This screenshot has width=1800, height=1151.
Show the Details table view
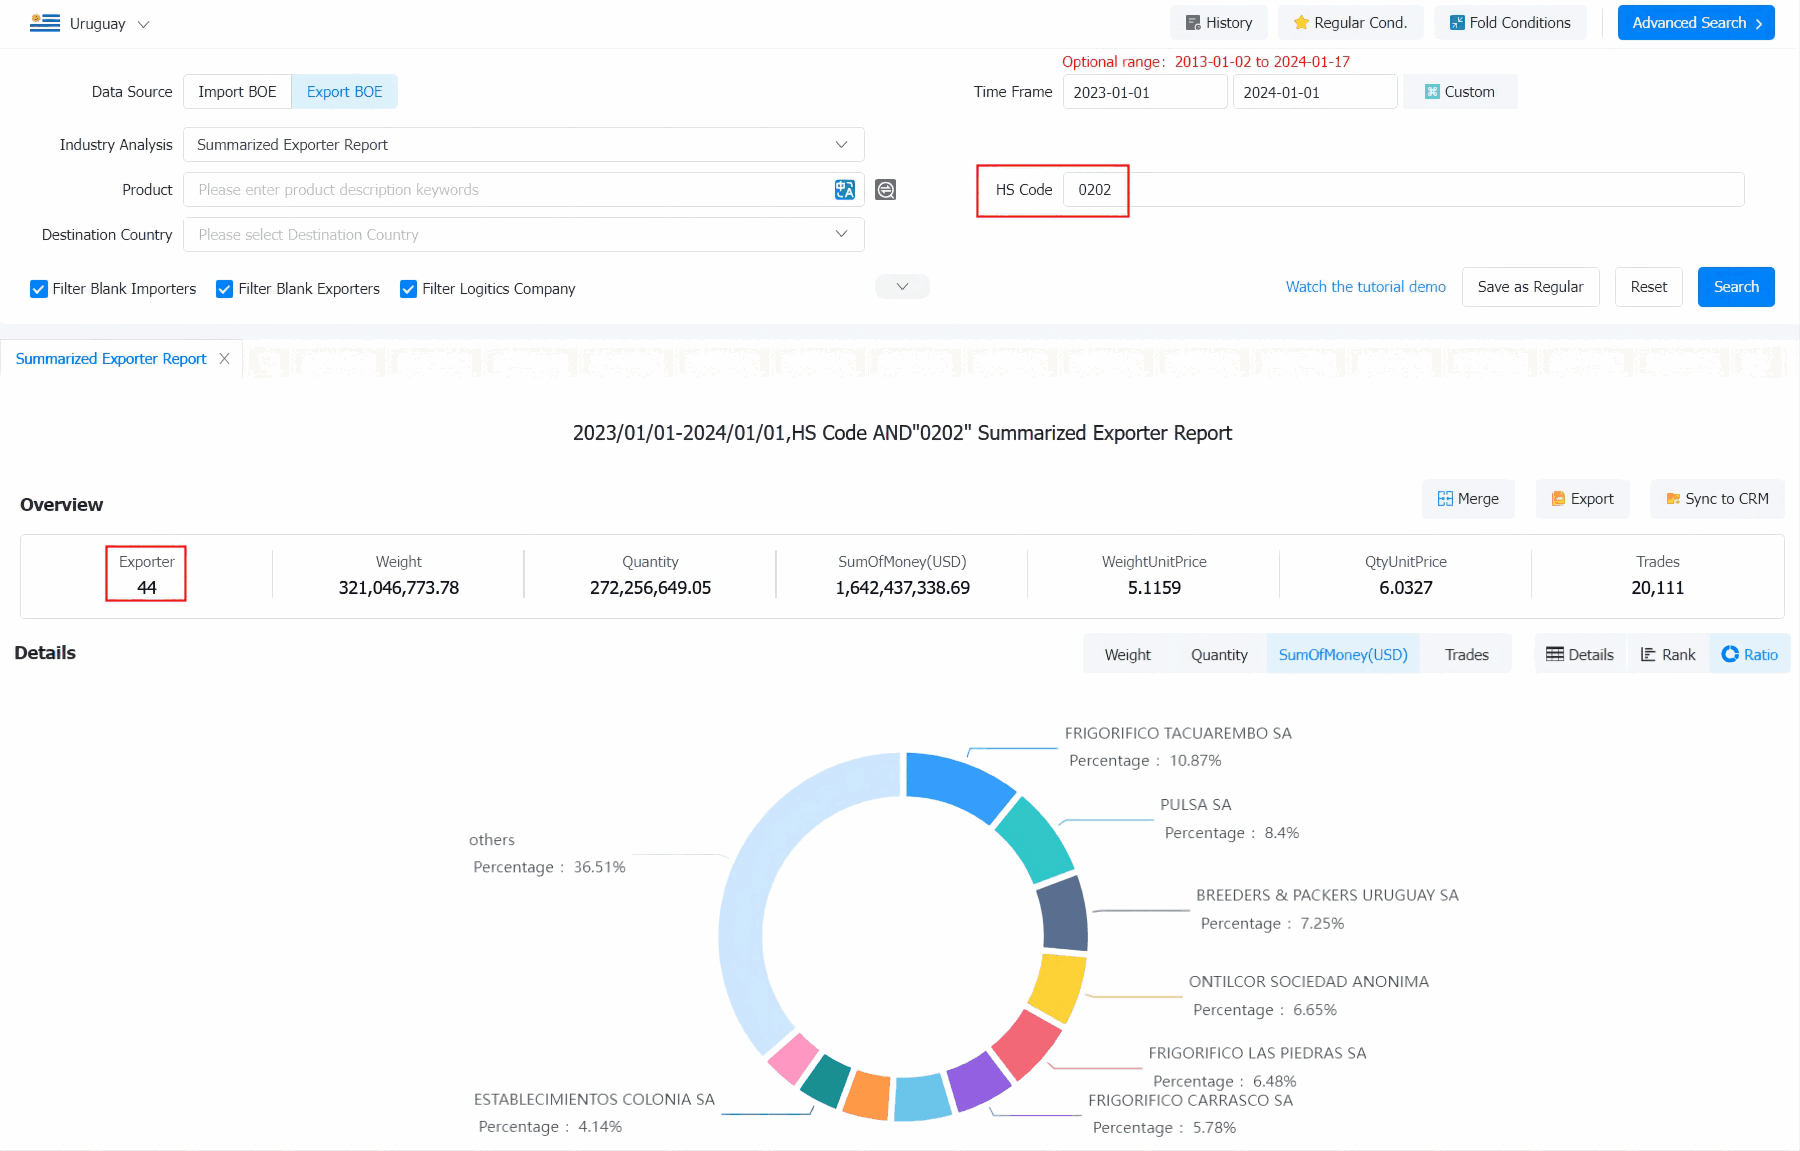tap(1580, 654)
